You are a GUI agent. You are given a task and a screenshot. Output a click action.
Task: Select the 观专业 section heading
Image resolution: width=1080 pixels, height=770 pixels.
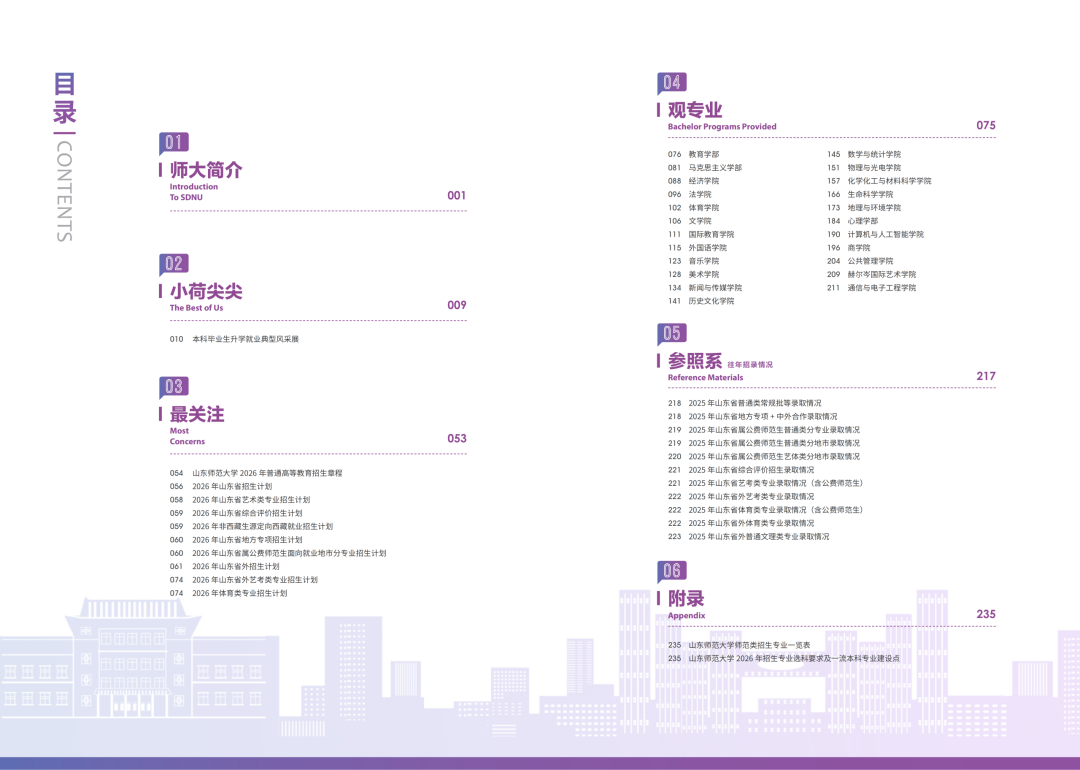pyautogui.click(x=695, y=110)
